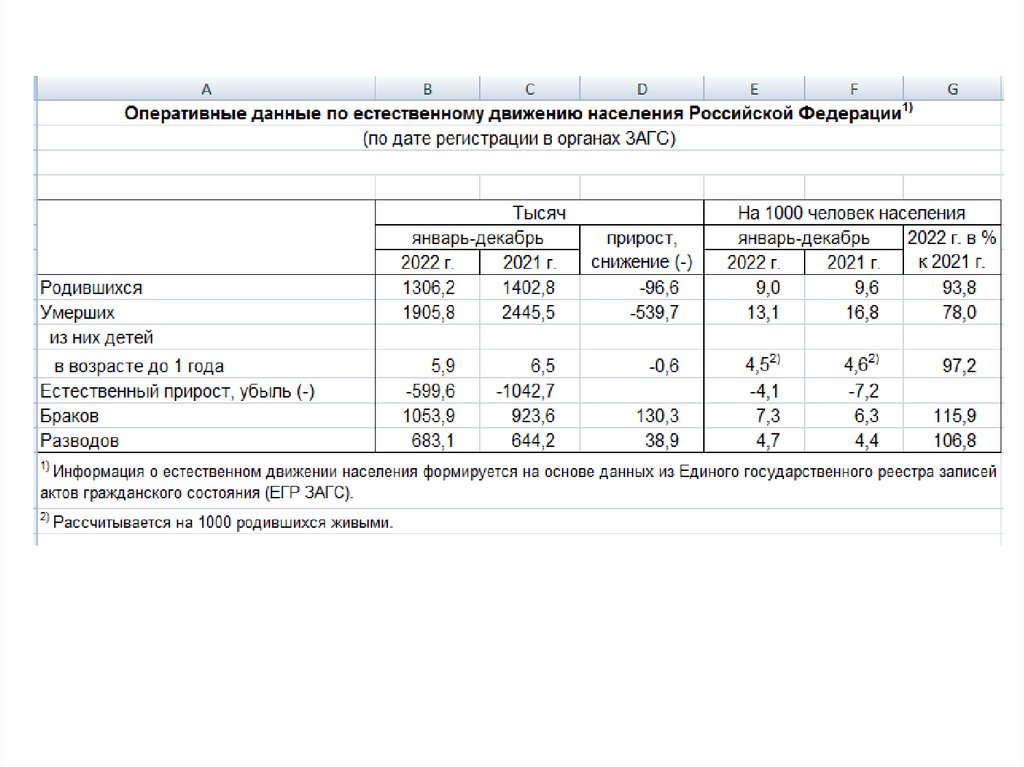Viewport: 1024px width, 767px height.
Task: Select row label 'Родившихся'
Action: [x=91, y=287]
